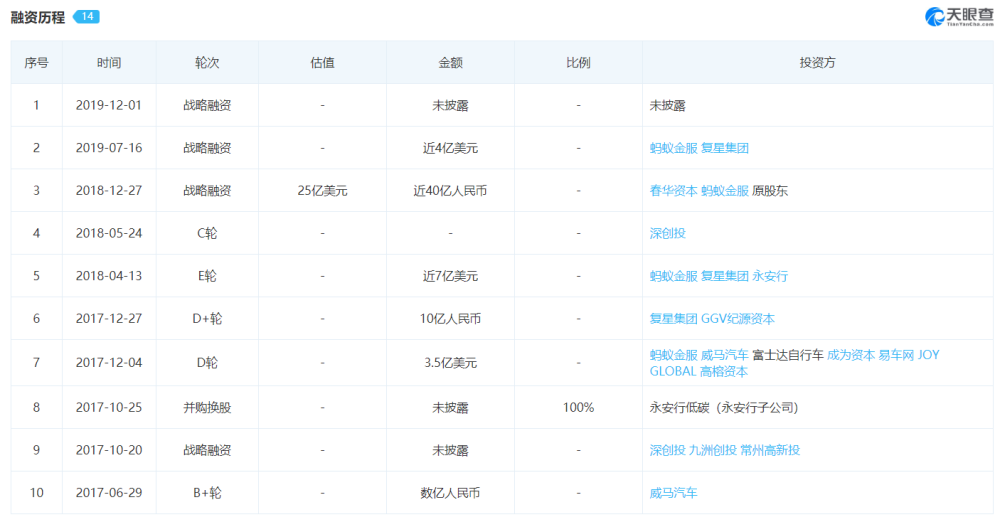The image size is (1000, 522).
Task: Click the 原股东 investor text
Action: [770, 191]
